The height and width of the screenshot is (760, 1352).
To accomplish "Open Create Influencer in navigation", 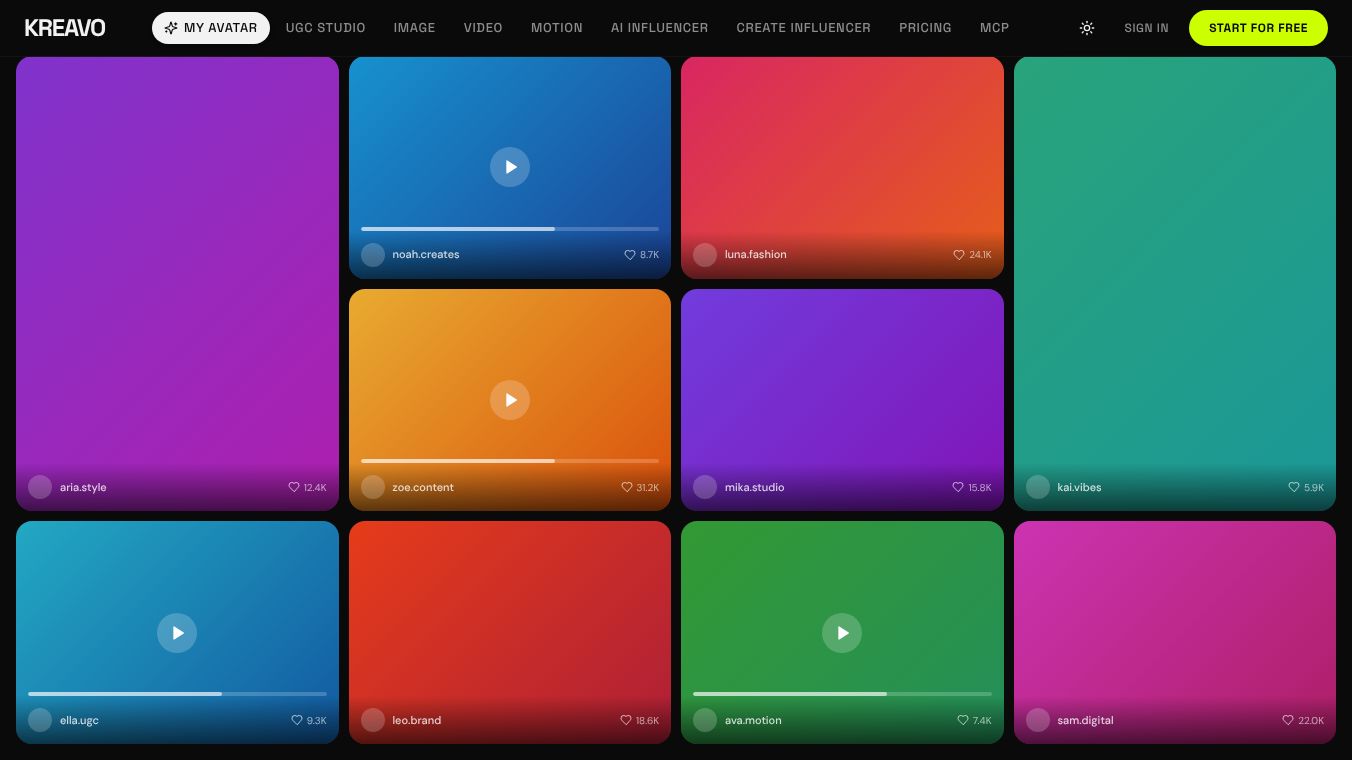I will coord(803,28).
